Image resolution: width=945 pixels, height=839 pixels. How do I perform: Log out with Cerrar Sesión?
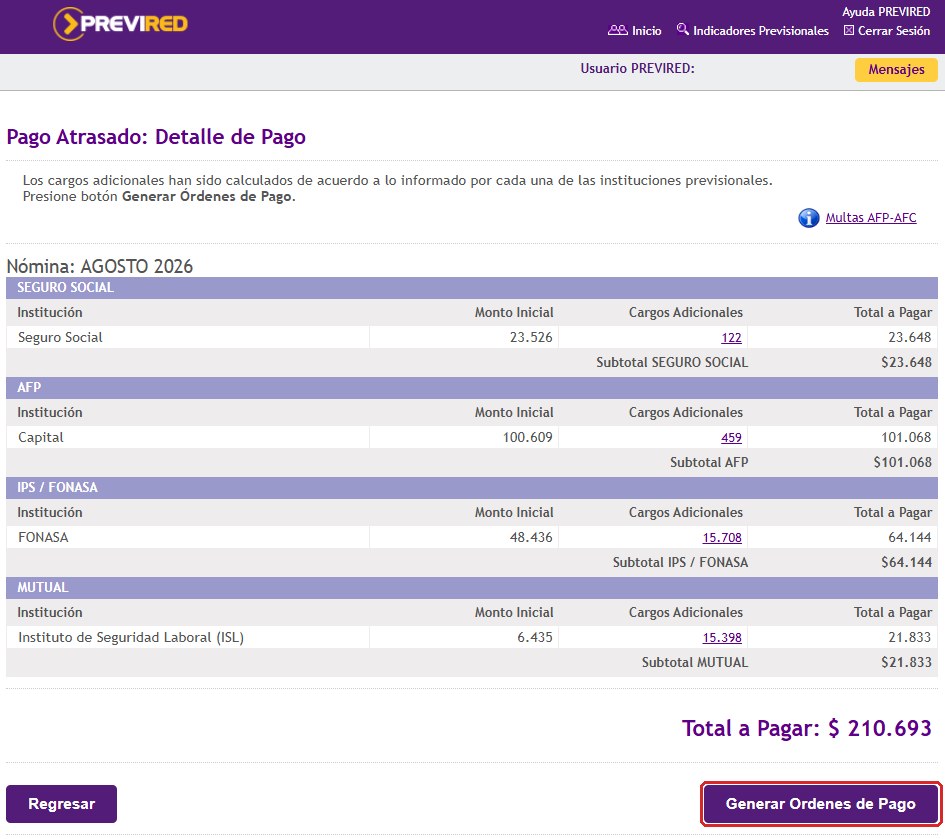point(894,31)
